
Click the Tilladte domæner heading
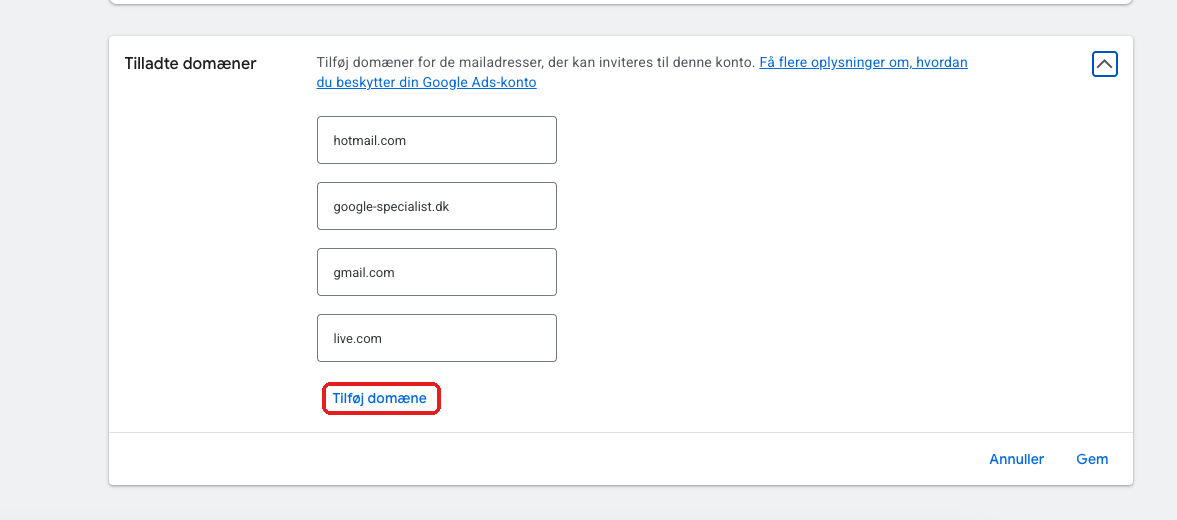point(191,64)
